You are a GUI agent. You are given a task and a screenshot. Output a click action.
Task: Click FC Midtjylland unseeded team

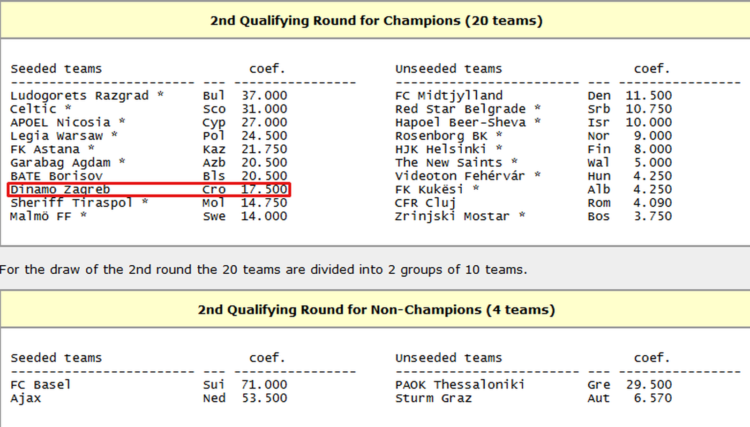click(449, 94)
